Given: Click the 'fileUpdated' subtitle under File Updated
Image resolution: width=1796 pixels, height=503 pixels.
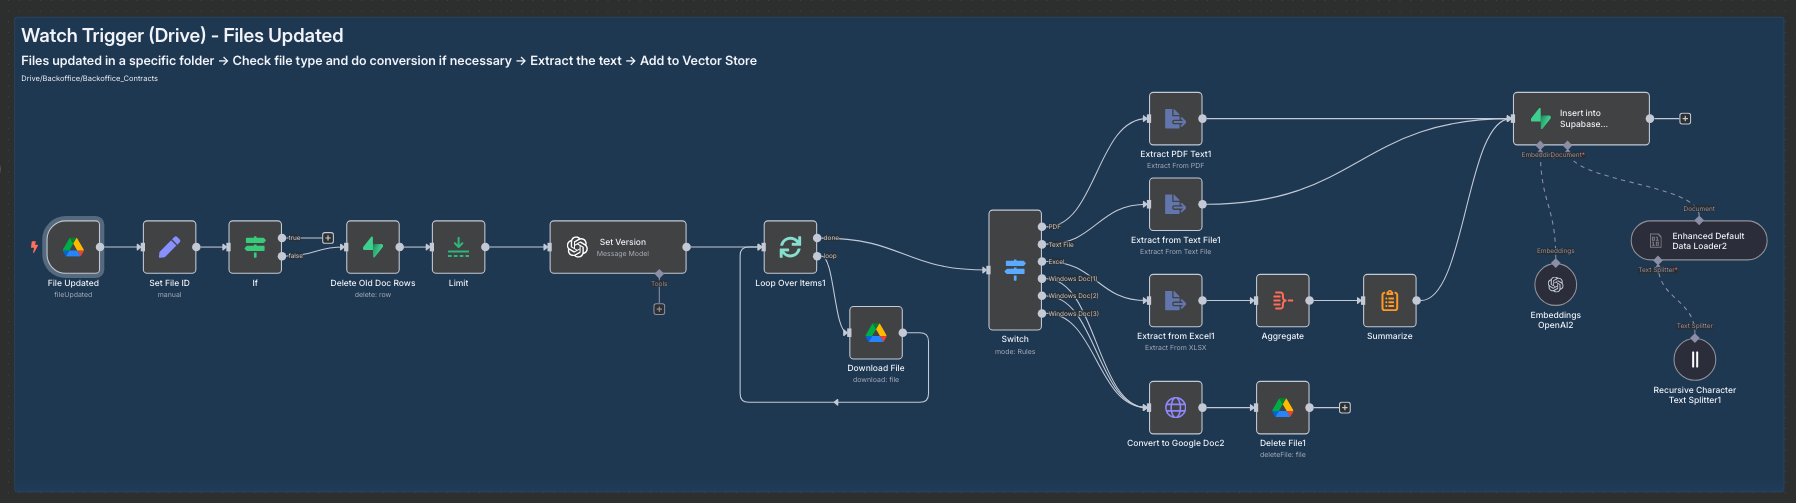Looking at the screenshot, I should (x=73, y=295).
